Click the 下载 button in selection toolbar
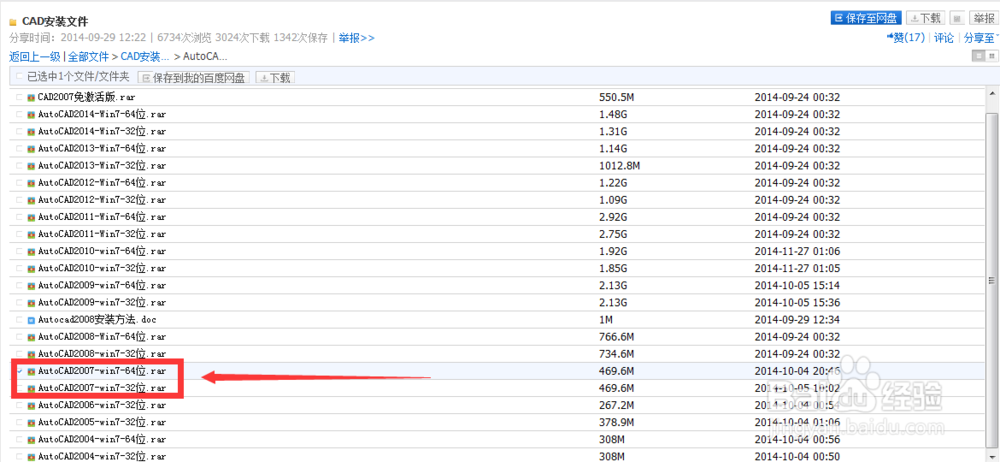This screenshot has width=1000, height=462. click(275, 78)
